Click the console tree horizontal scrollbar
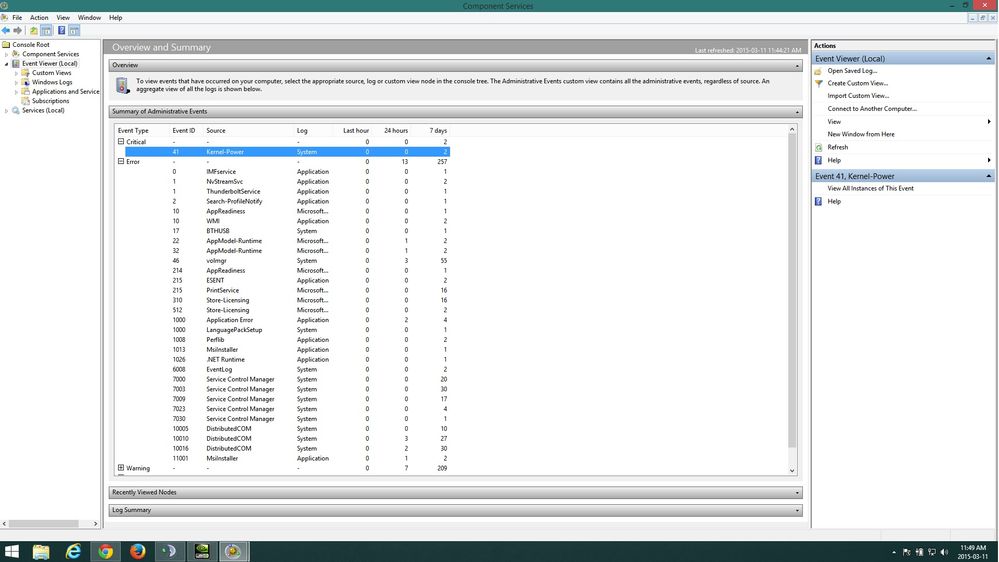 [x=43, y=524]
